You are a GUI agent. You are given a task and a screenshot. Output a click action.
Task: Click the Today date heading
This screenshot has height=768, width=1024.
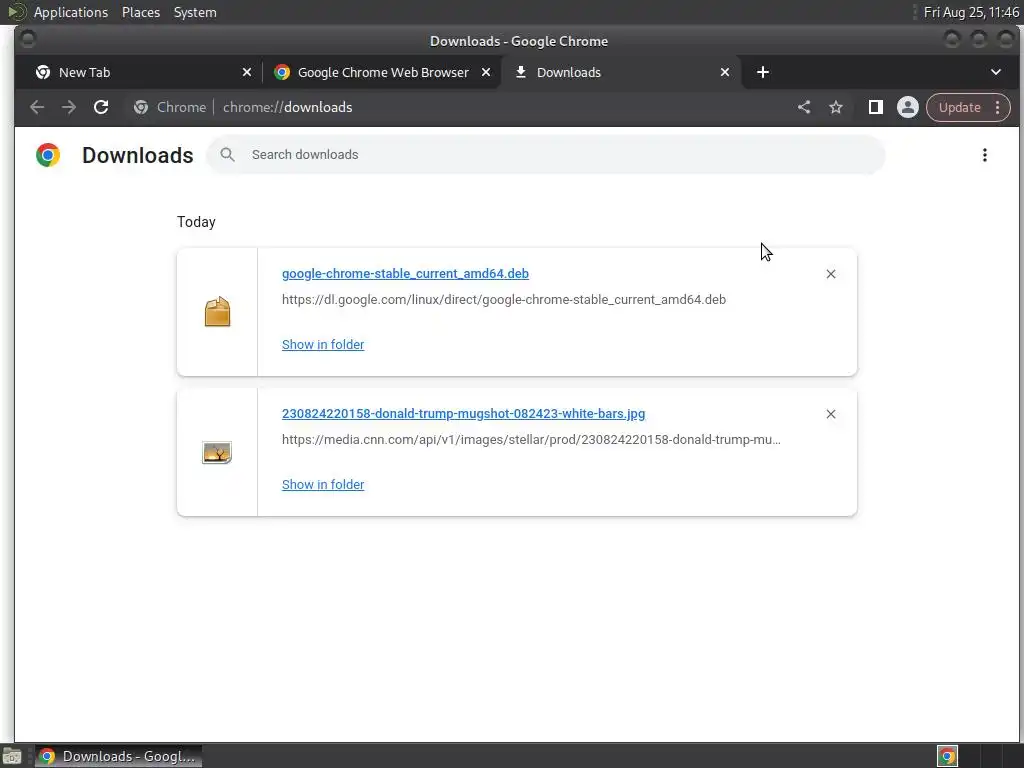[x=196, y=222]
